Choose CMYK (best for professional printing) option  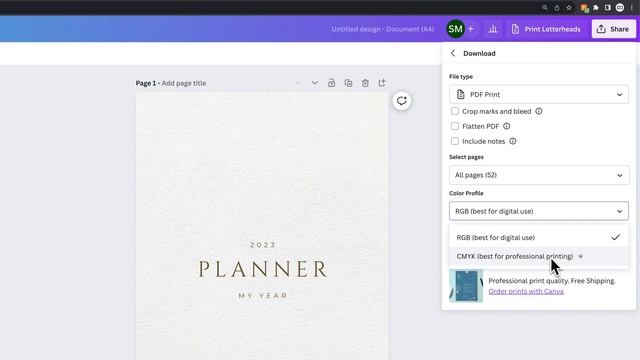coord(539,256)
